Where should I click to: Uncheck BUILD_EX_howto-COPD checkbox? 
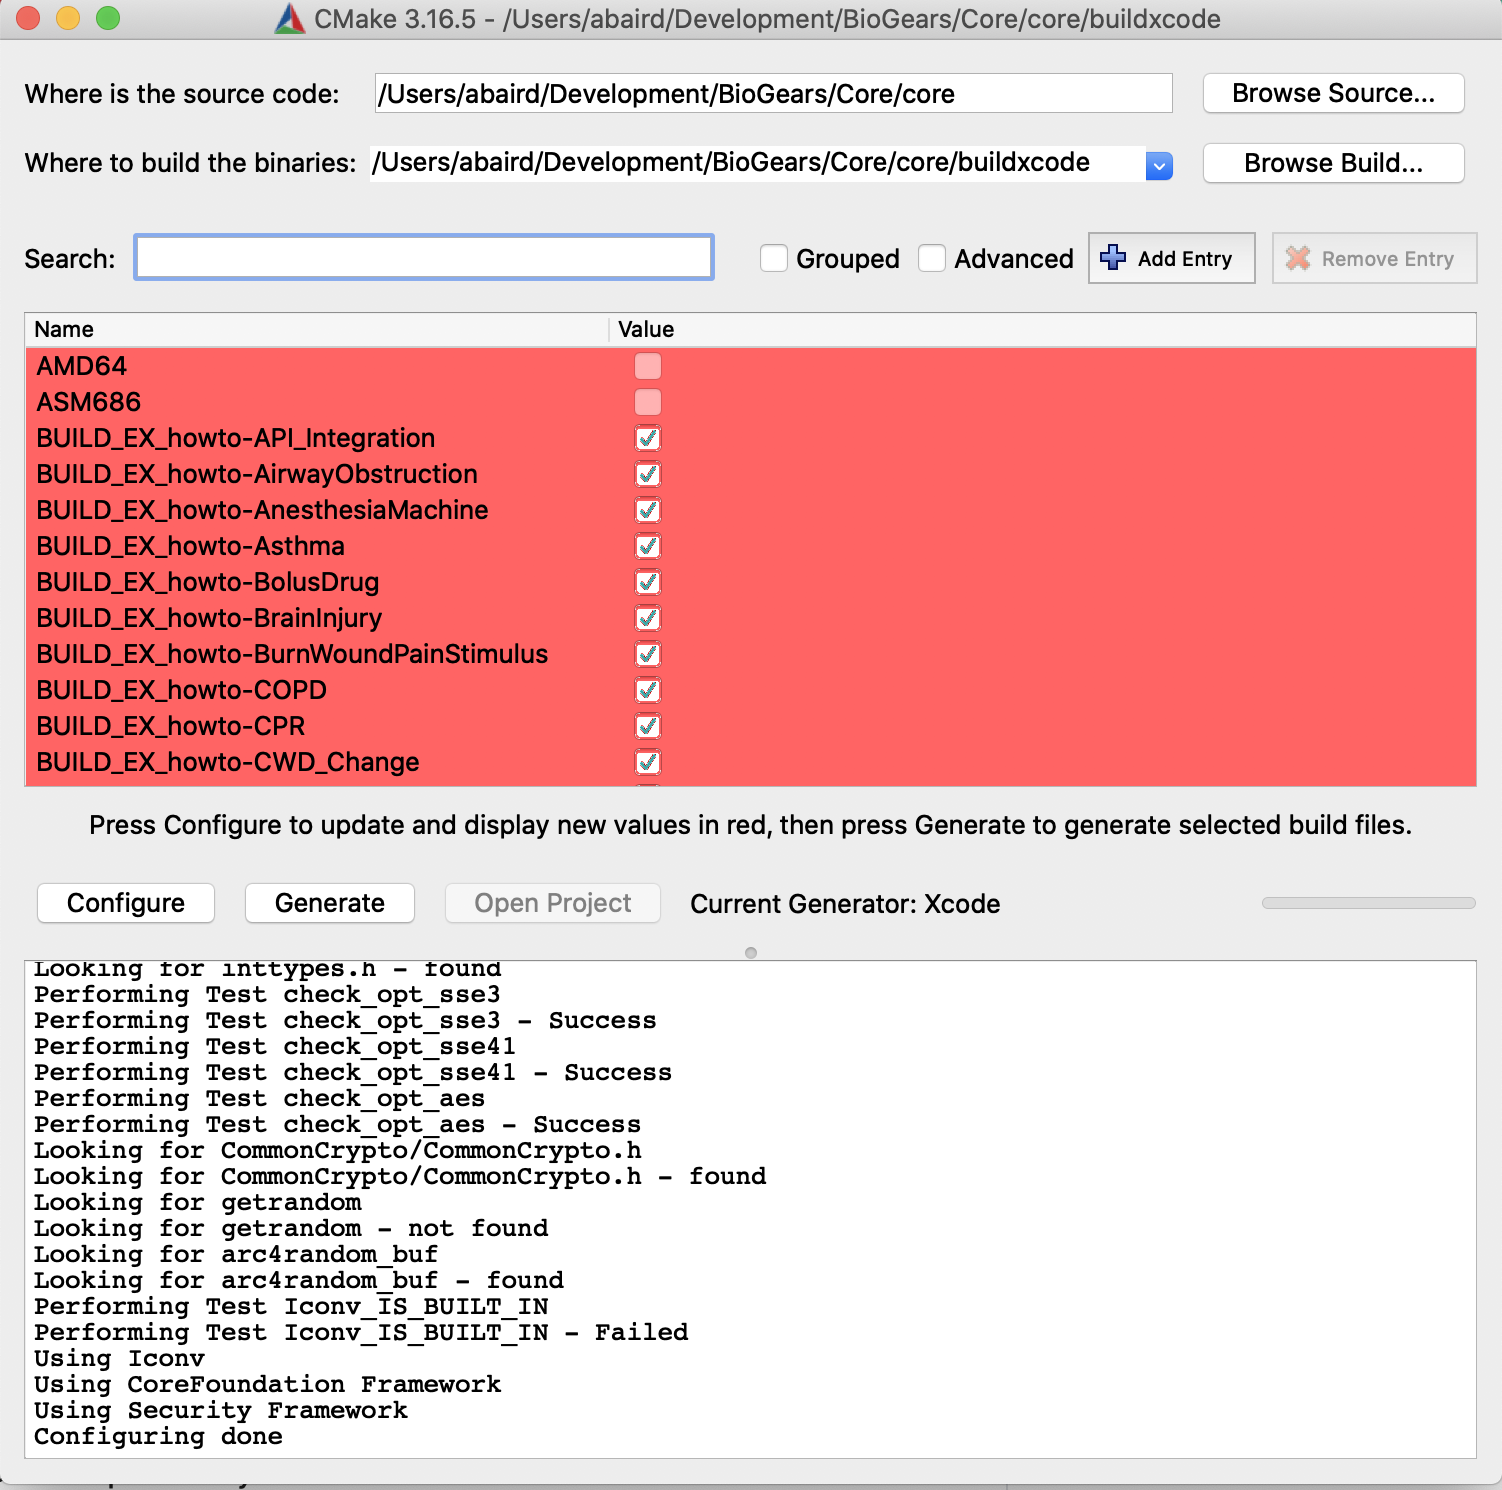pos(648,690)
